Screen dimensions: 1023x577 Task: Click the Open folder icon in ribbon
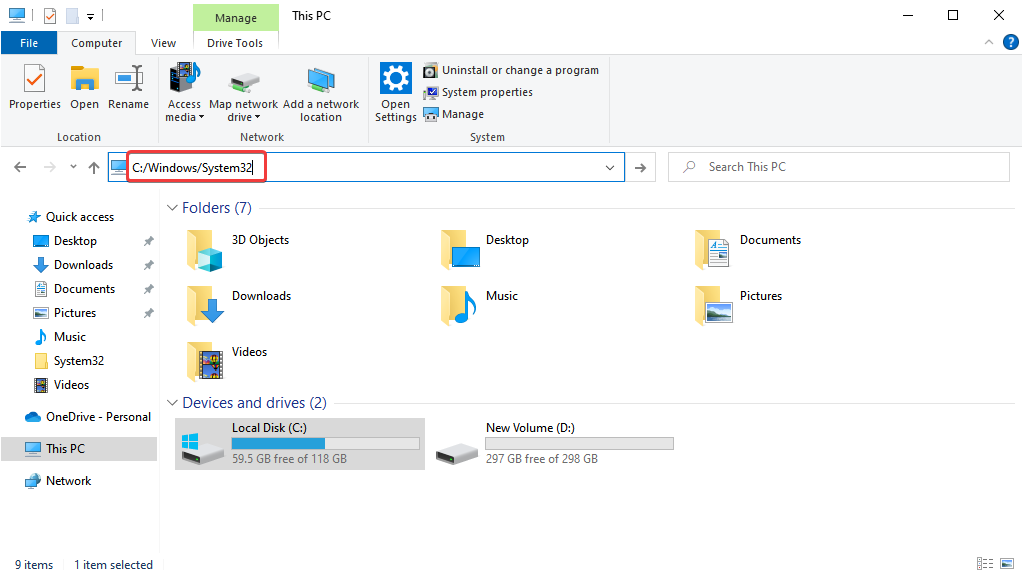84,87
